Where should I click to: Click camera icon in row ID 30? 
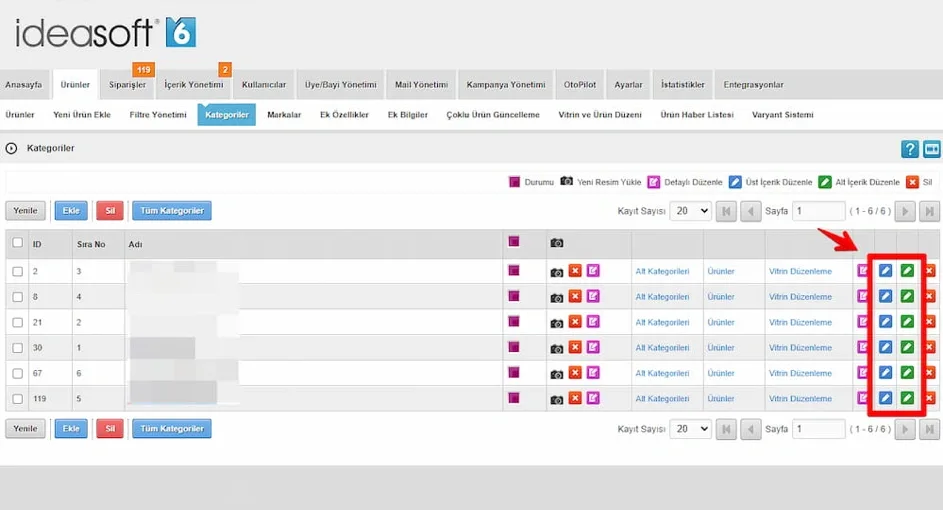pos(557,348)
